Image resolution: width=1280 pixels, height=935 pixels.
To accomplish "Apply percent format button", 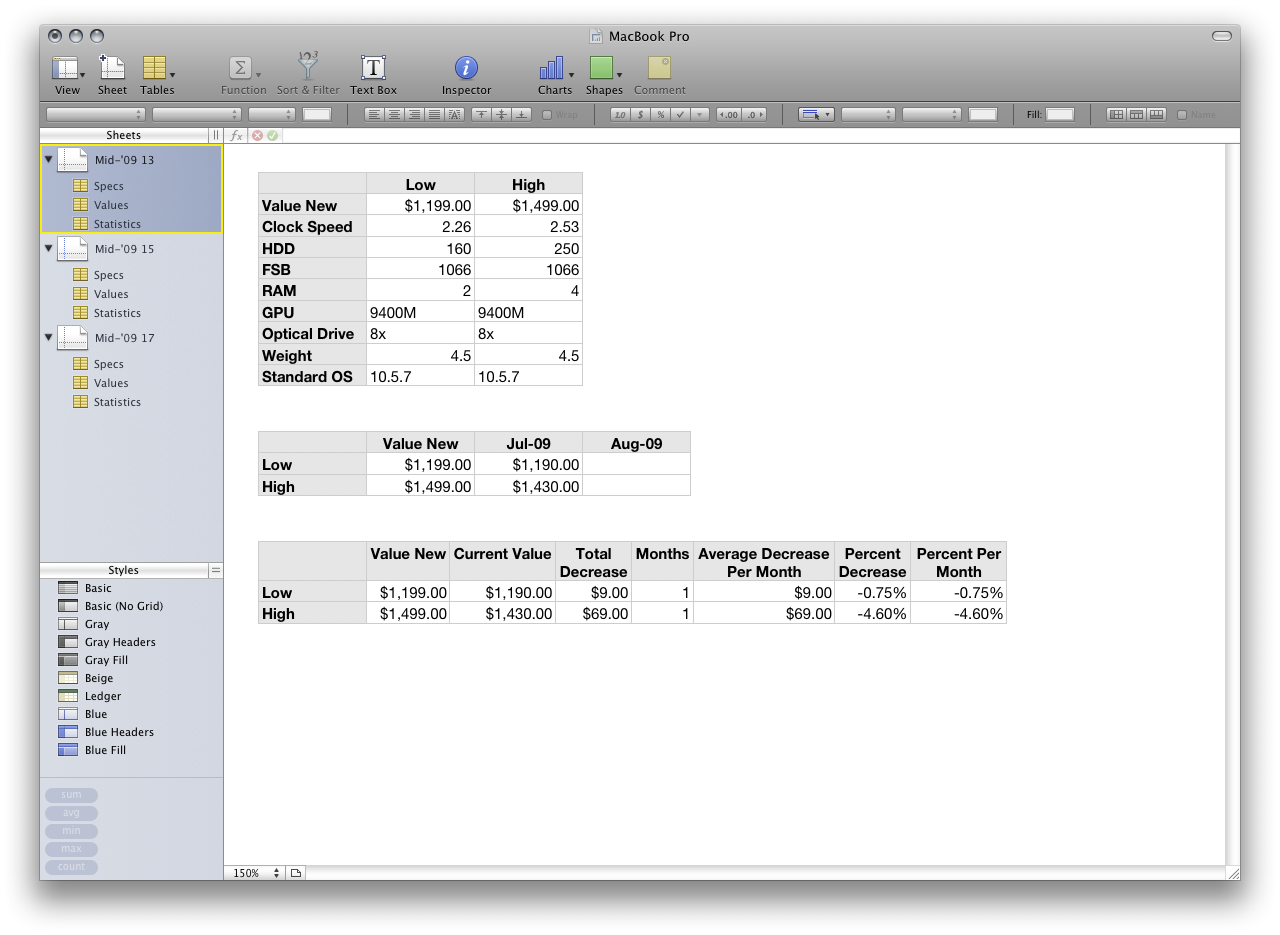I will point(660,115).
